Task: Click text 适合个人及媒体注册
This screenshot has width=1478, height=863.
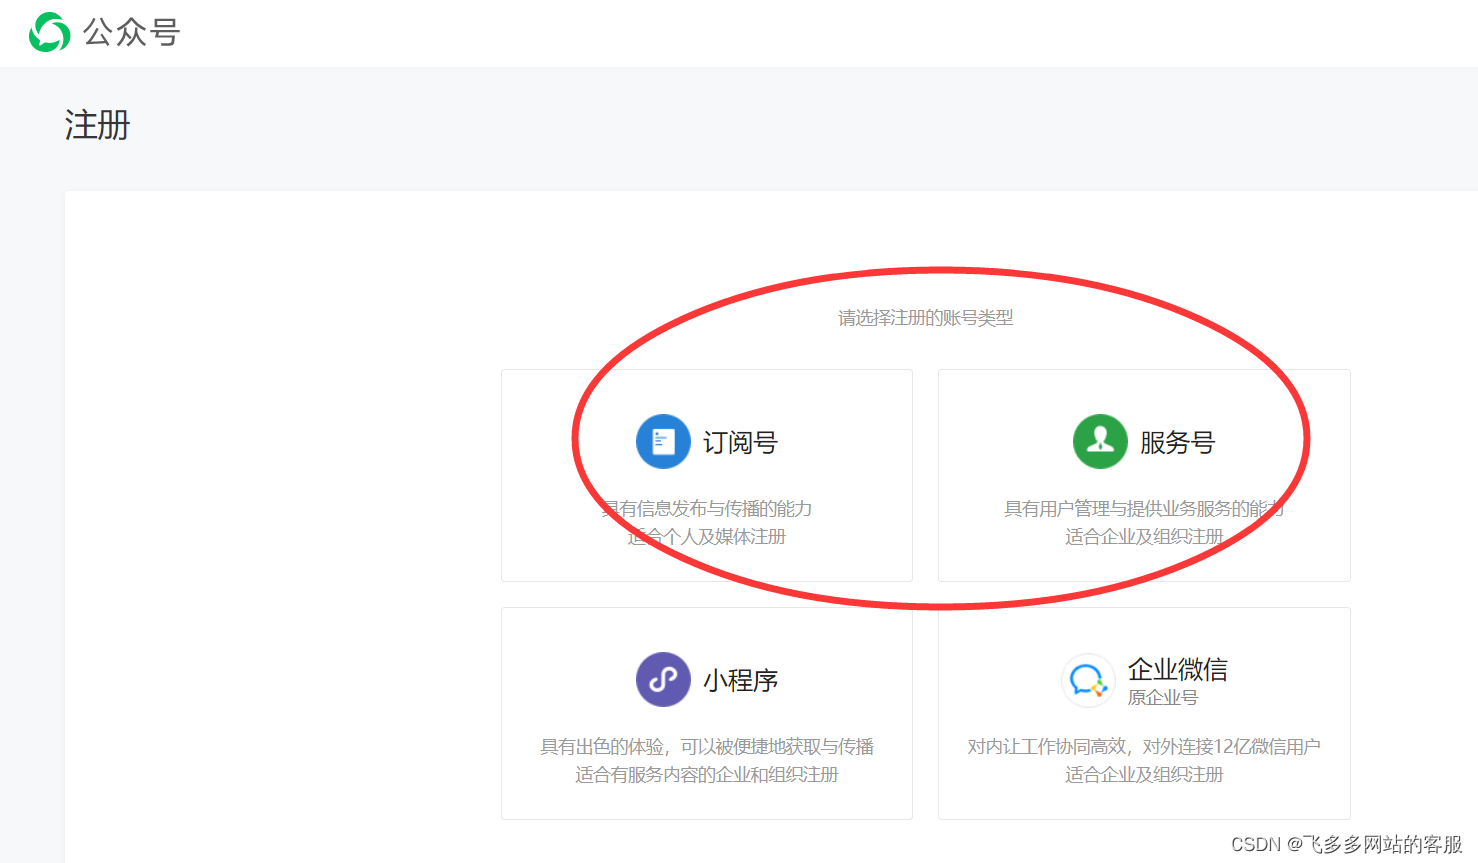Action: (706, 536)
